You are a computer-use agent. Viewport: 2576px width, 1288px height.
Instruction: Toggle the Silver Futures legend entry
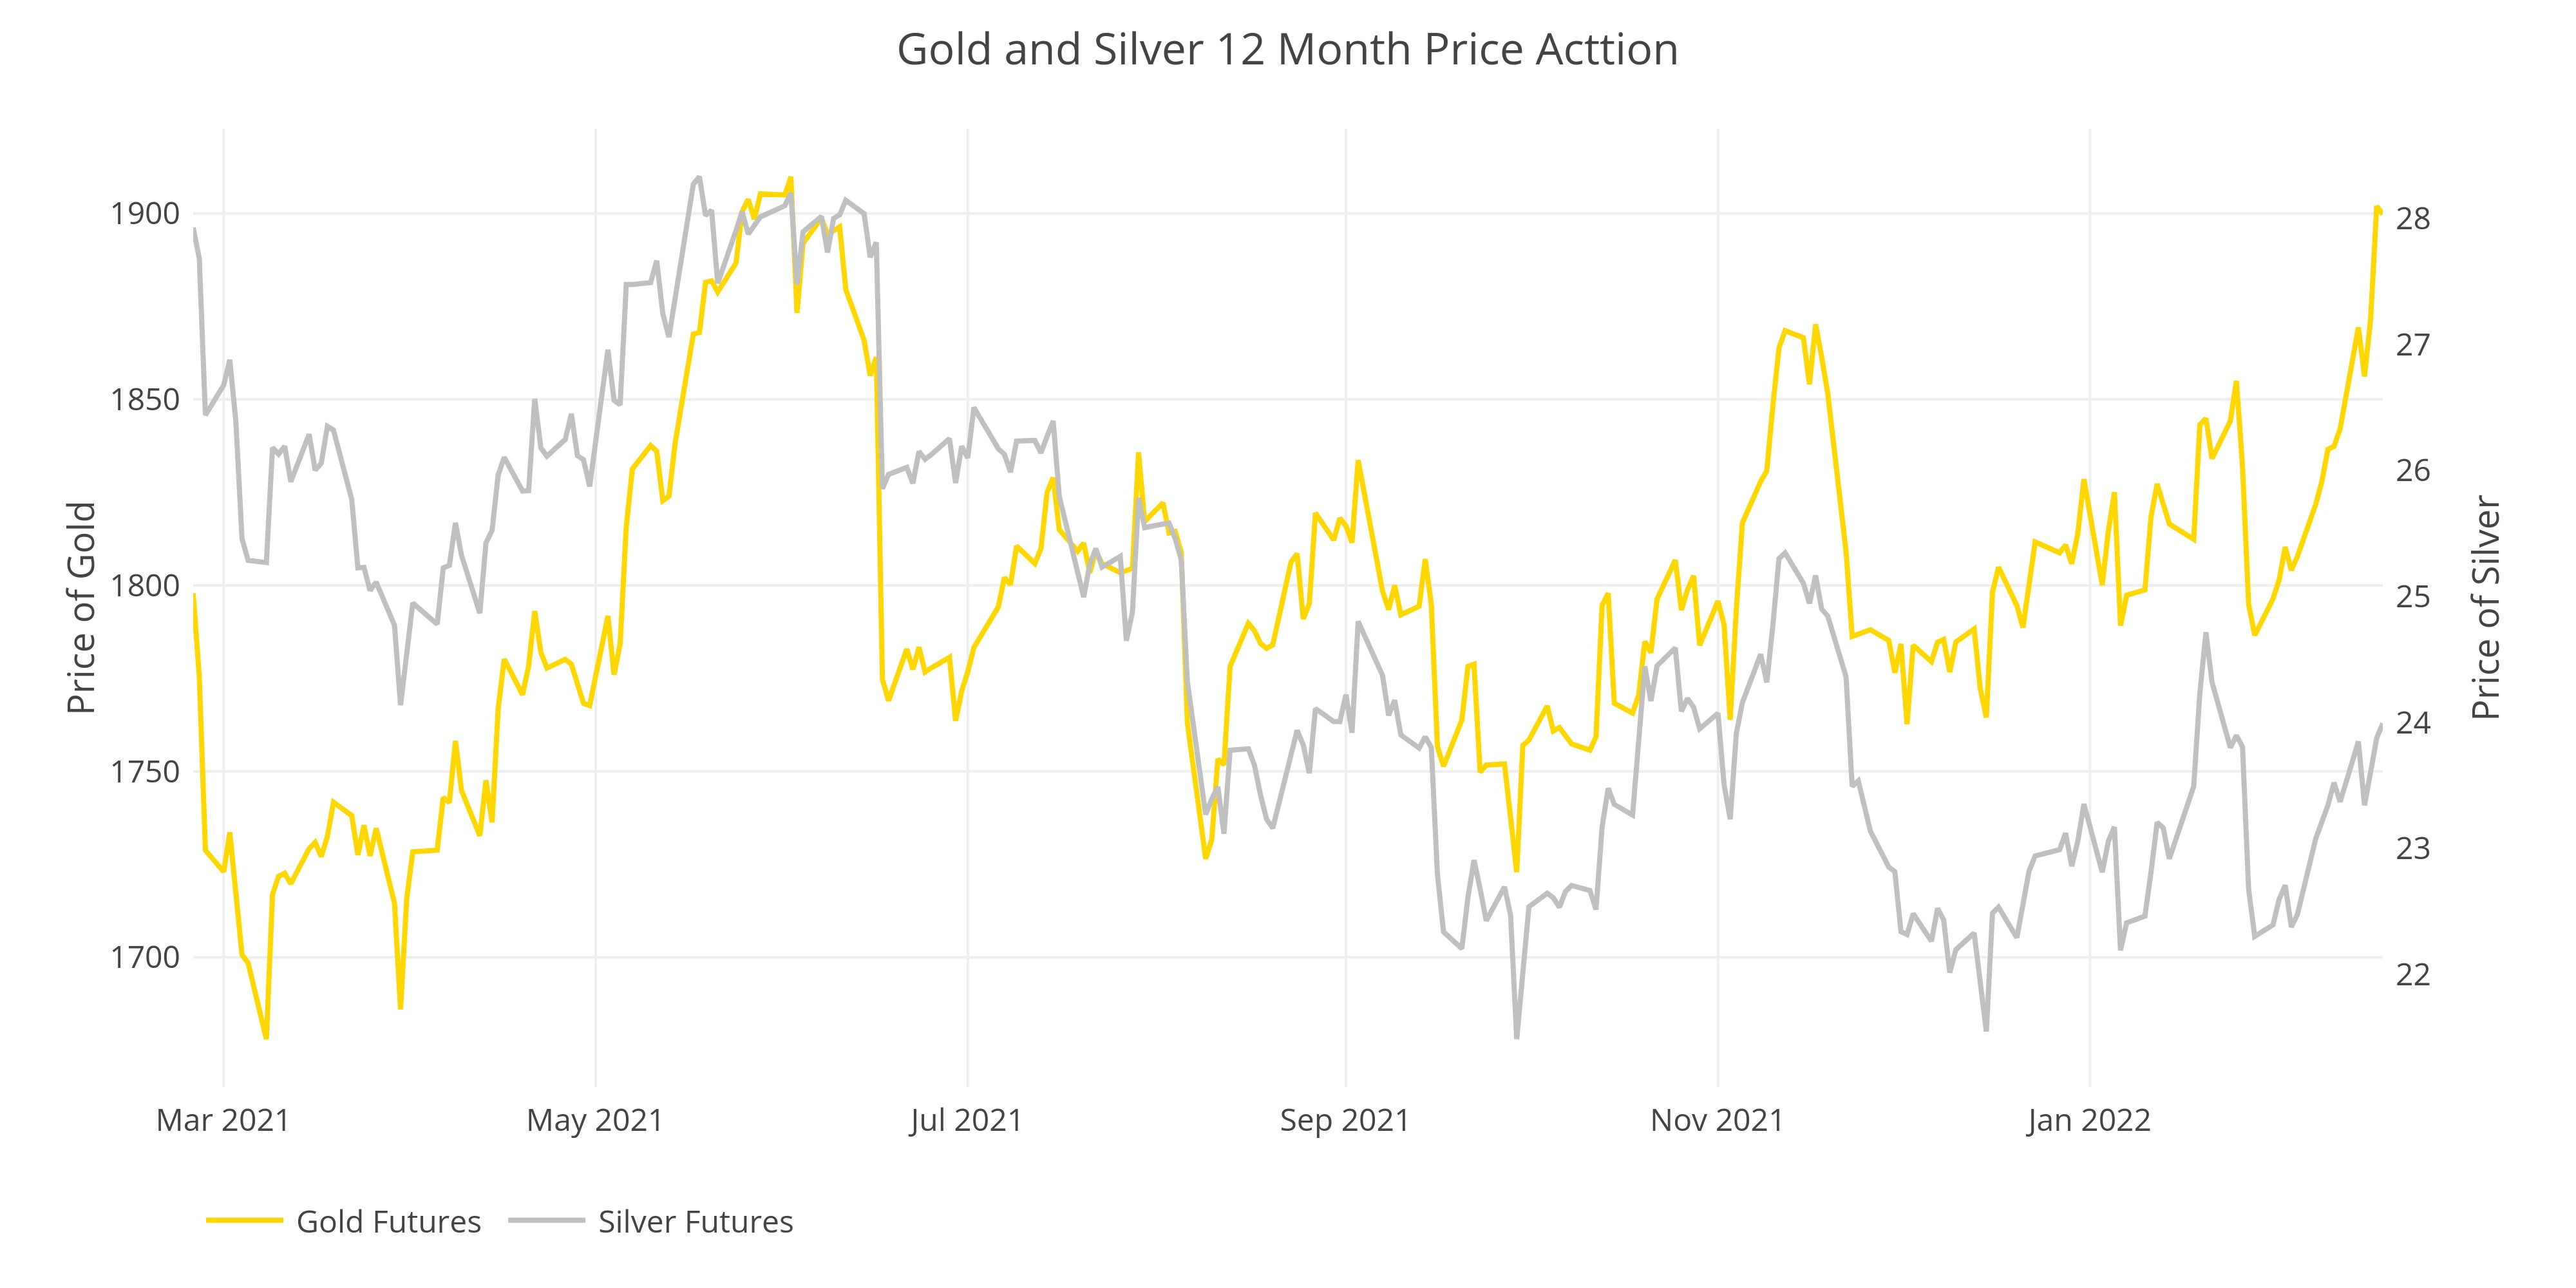pyautogui.click(x=695, y=1221)
